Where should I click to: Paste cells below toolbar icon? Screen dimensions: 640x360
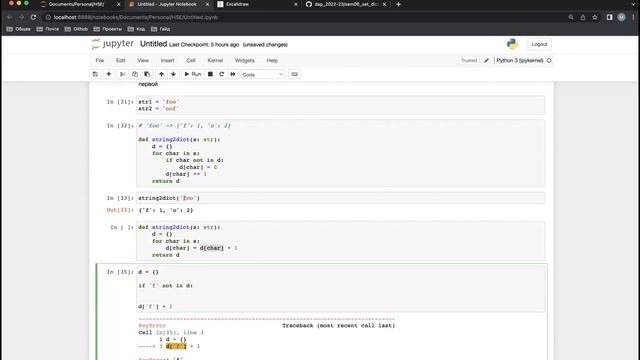tap(147, 74)
